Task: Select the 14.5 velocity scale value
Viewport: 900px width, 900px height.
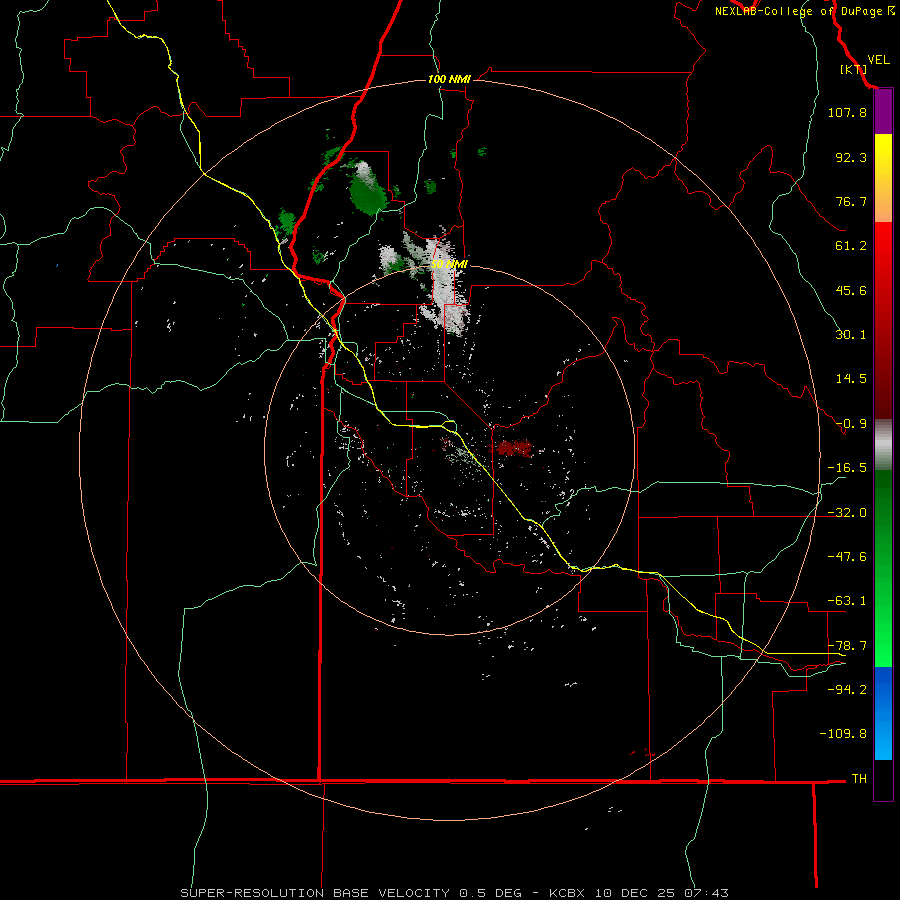Action: click(x=851, y=379)
